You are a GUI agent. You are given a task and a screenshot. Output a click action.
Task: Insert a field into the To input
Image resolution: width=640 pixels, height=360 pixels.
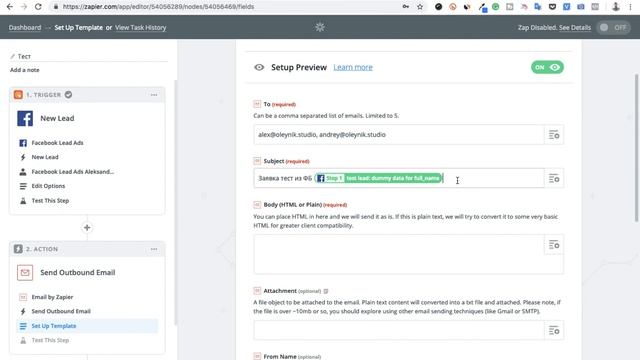pyautogui.click(x=554, y=135)
